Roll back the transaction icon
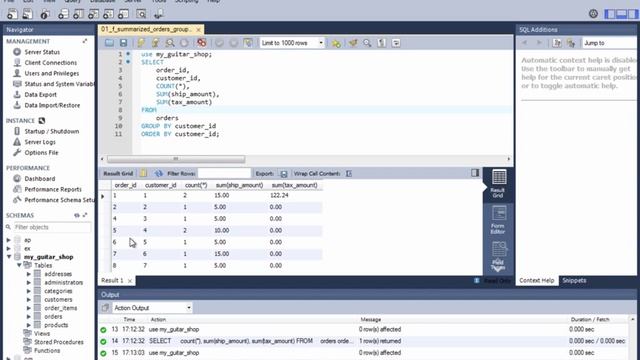Viewport: 640px width, 360px height. [233, 43]
